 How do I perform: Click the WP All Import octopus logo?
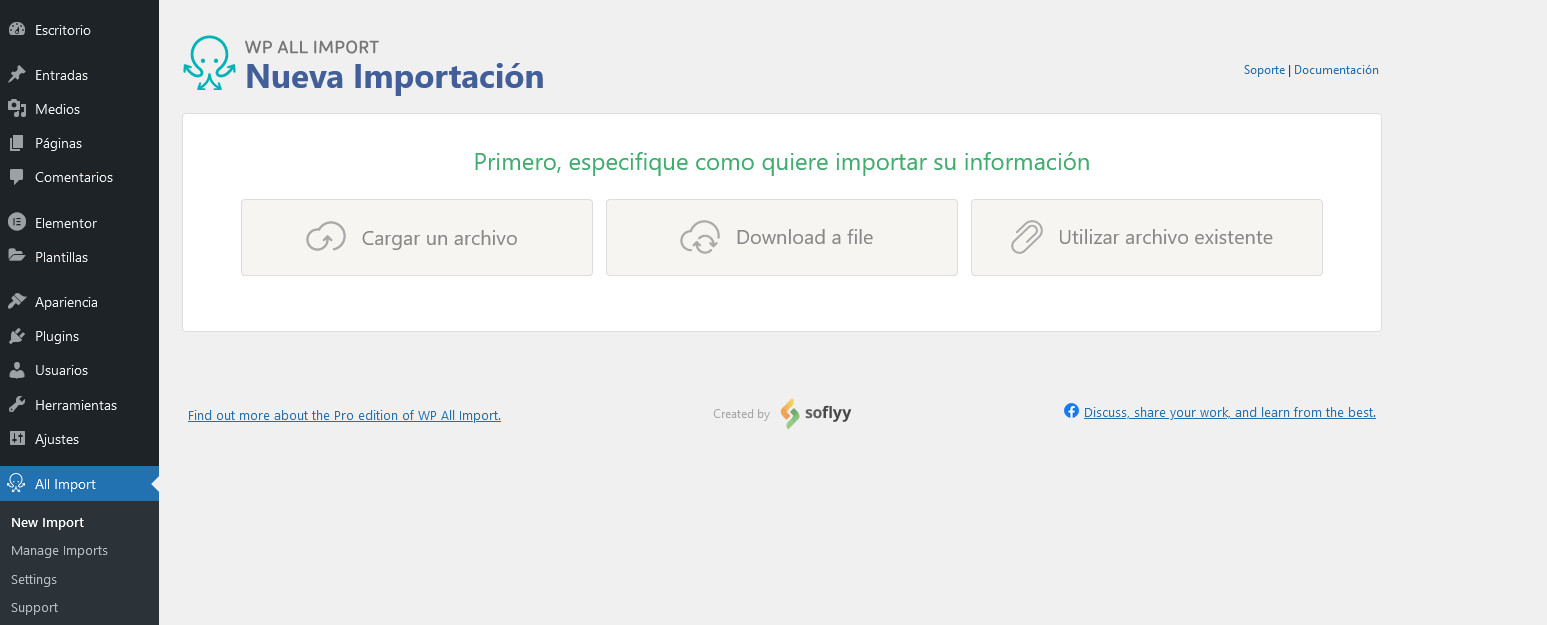pyautogui.click(x=209, y=64)
